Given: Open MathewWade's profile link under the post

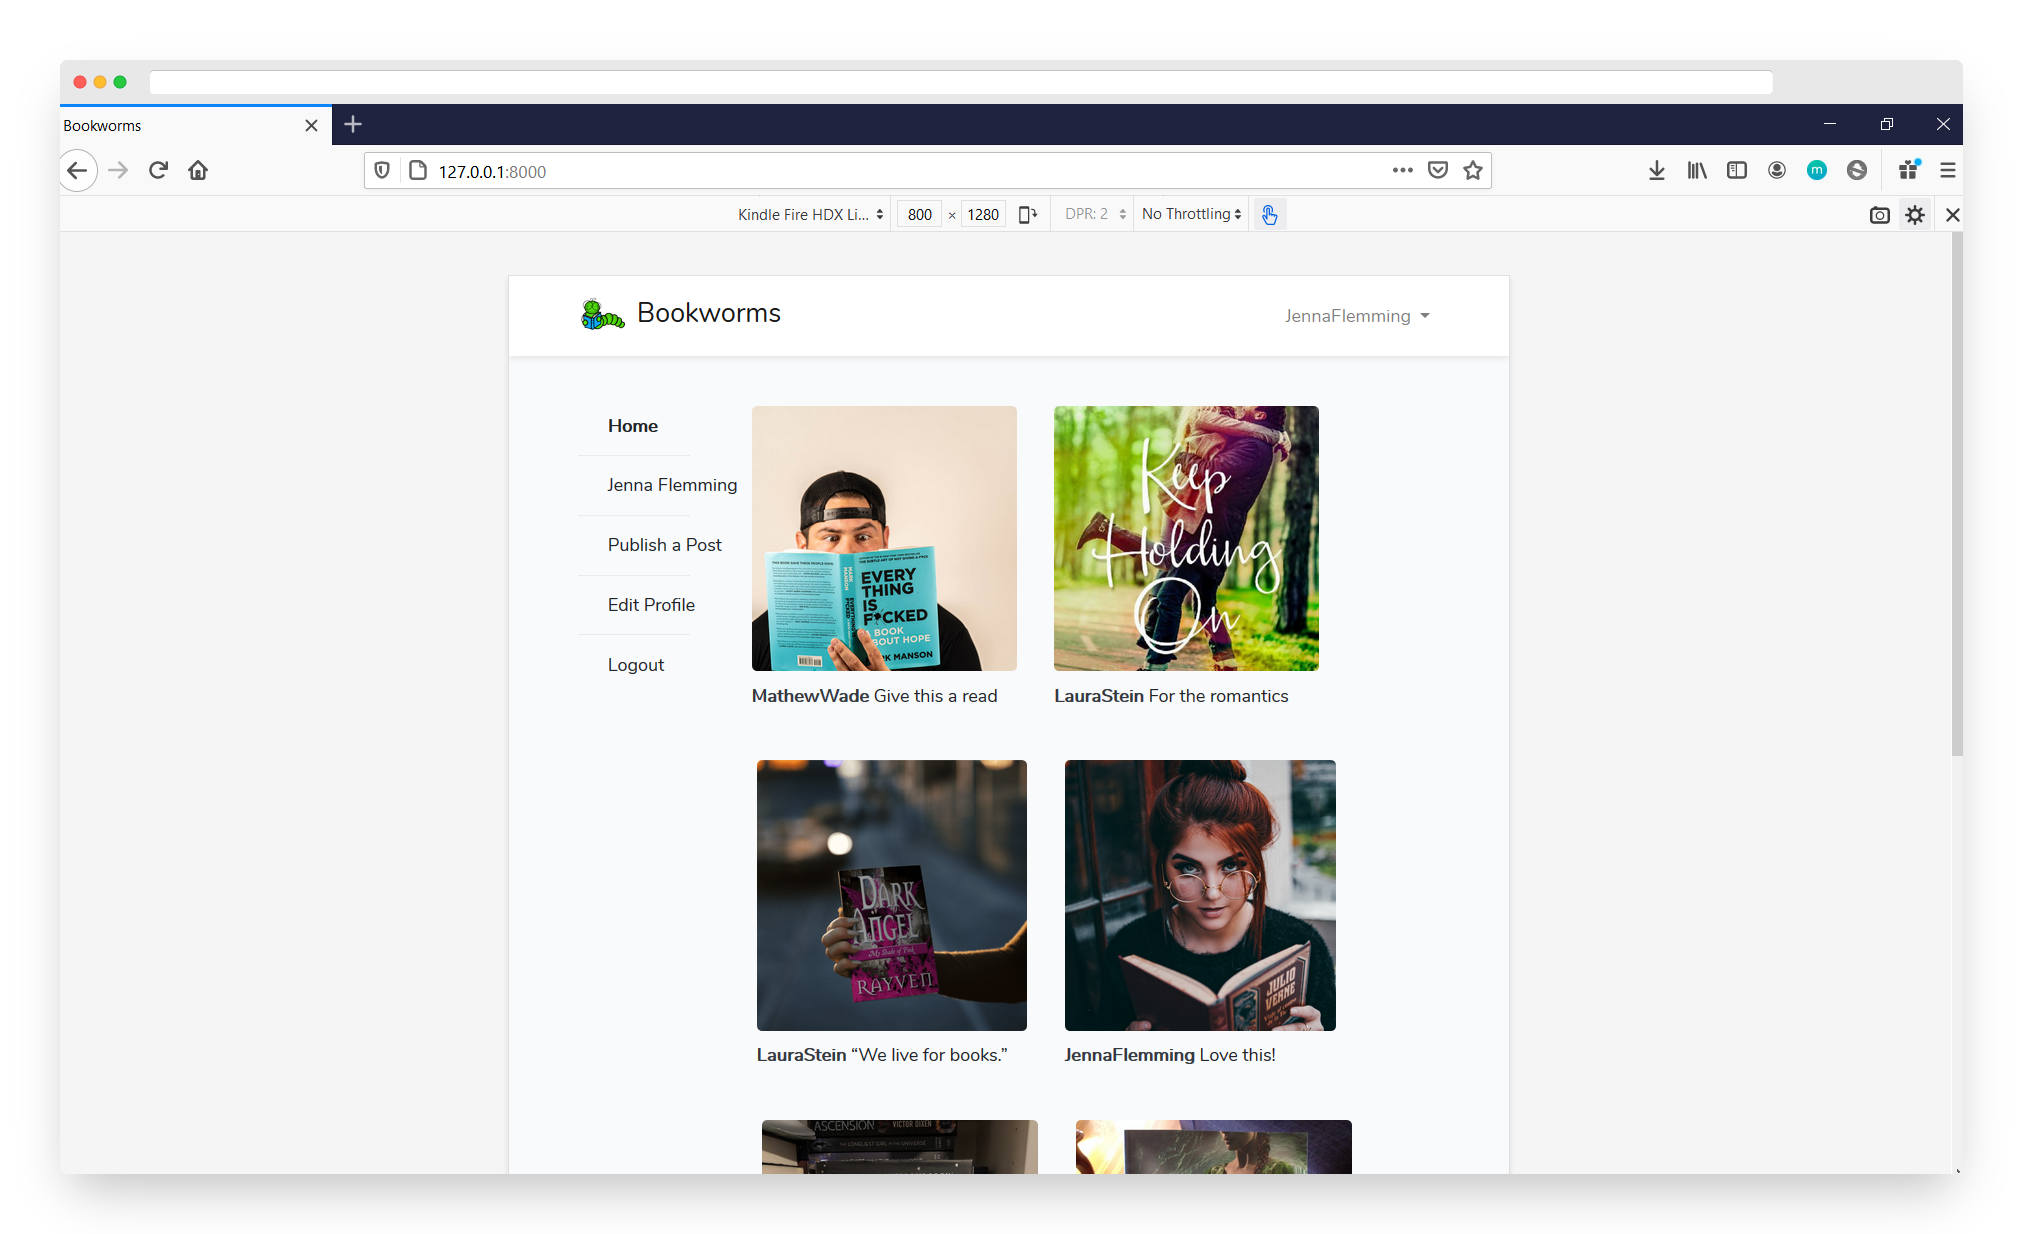Looking at the screenshot, I should pyautogui.click(x=810, y=696).
